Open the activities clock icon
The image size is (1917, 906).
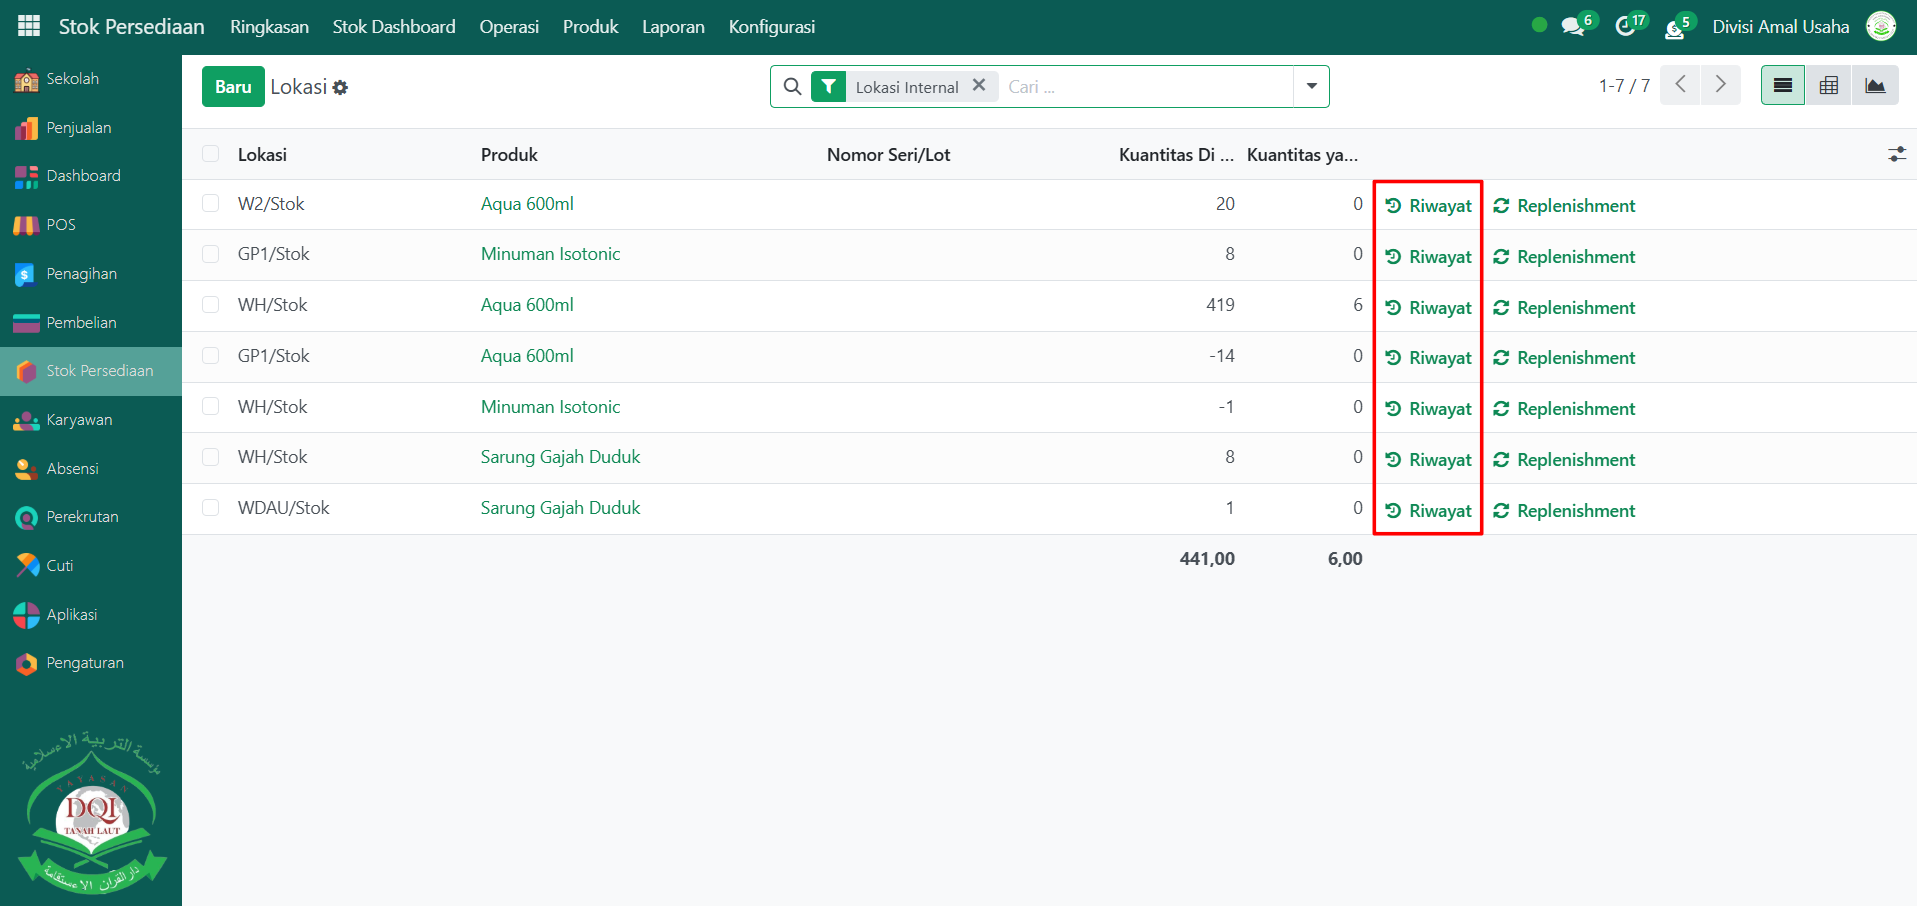tap(1626, 26)
